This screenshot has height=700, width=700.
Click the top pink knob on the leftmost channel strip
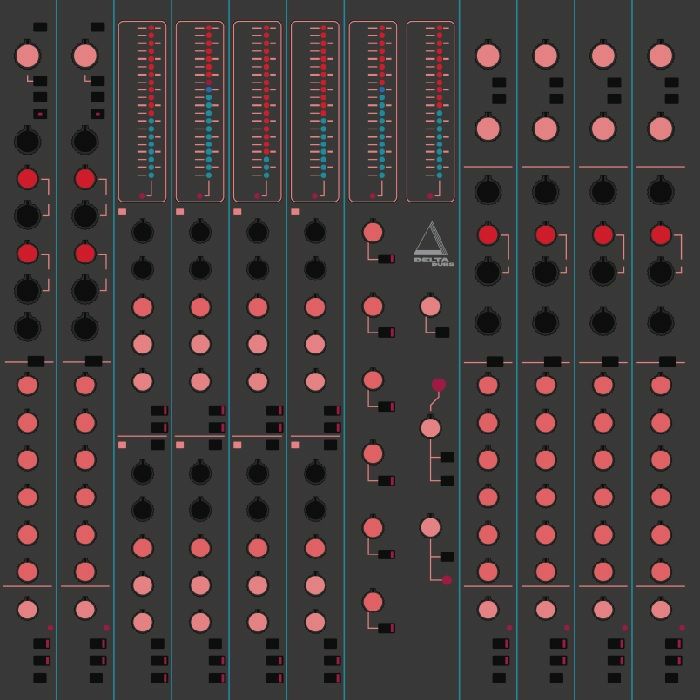(27, 55)
